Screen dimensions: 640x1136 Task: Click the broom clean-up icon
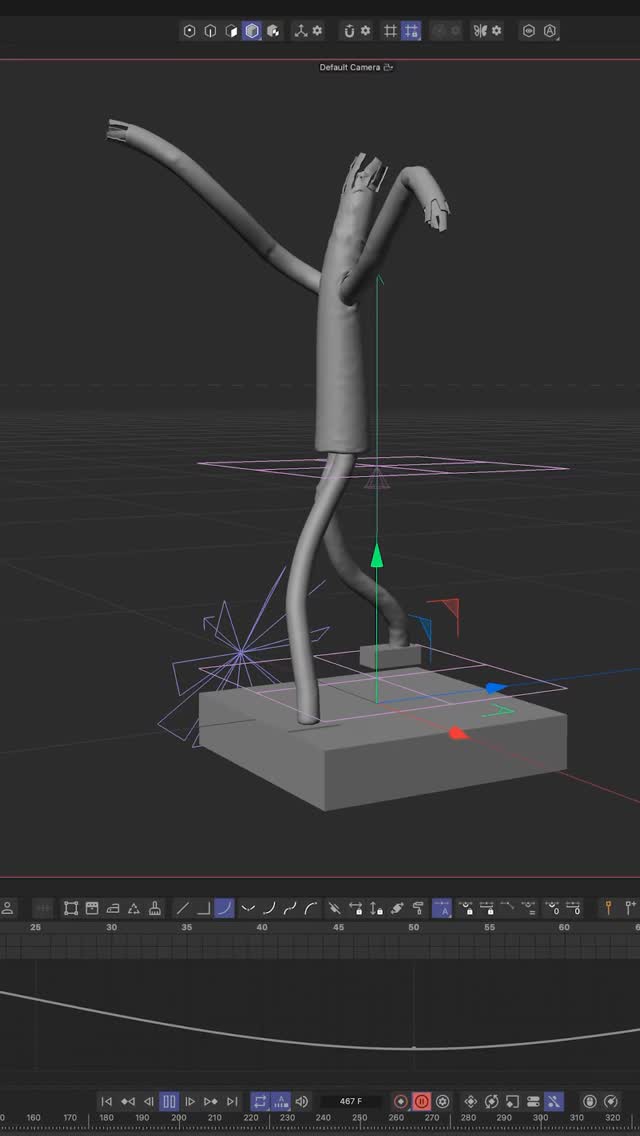[155, 908]
